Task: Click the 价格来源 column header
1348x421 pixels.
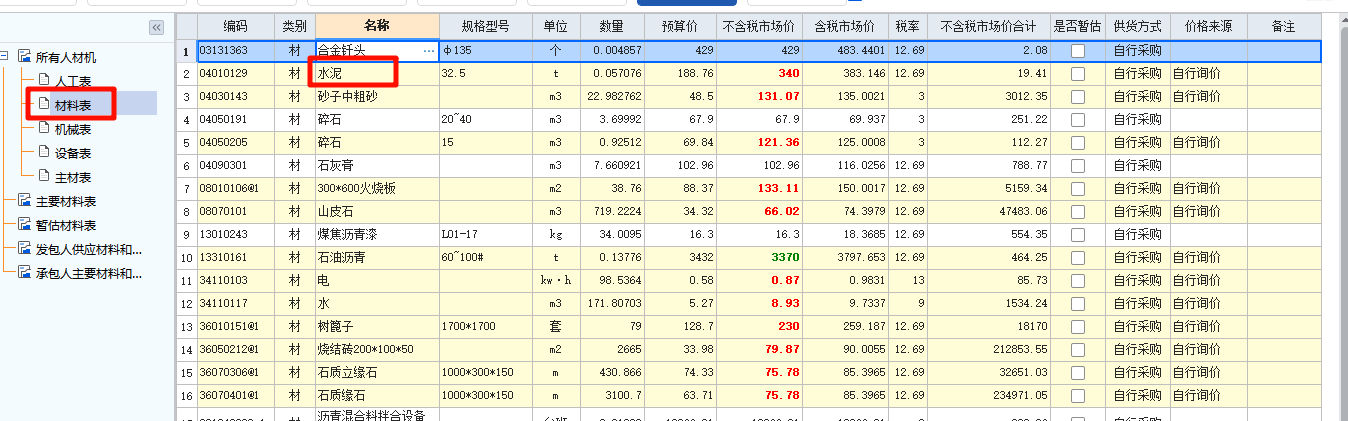Action: click(1208, 26)
